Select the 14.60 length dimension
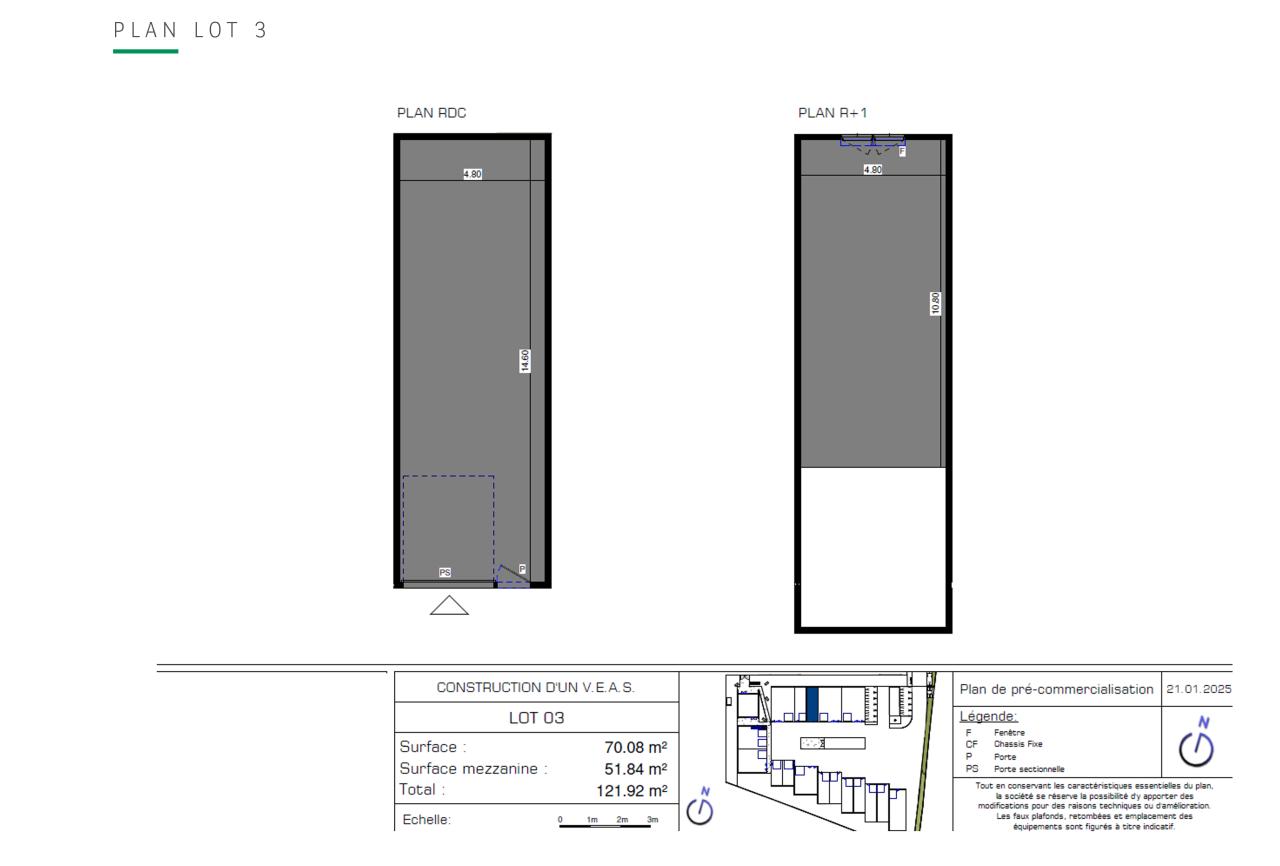 pos(525,361)
